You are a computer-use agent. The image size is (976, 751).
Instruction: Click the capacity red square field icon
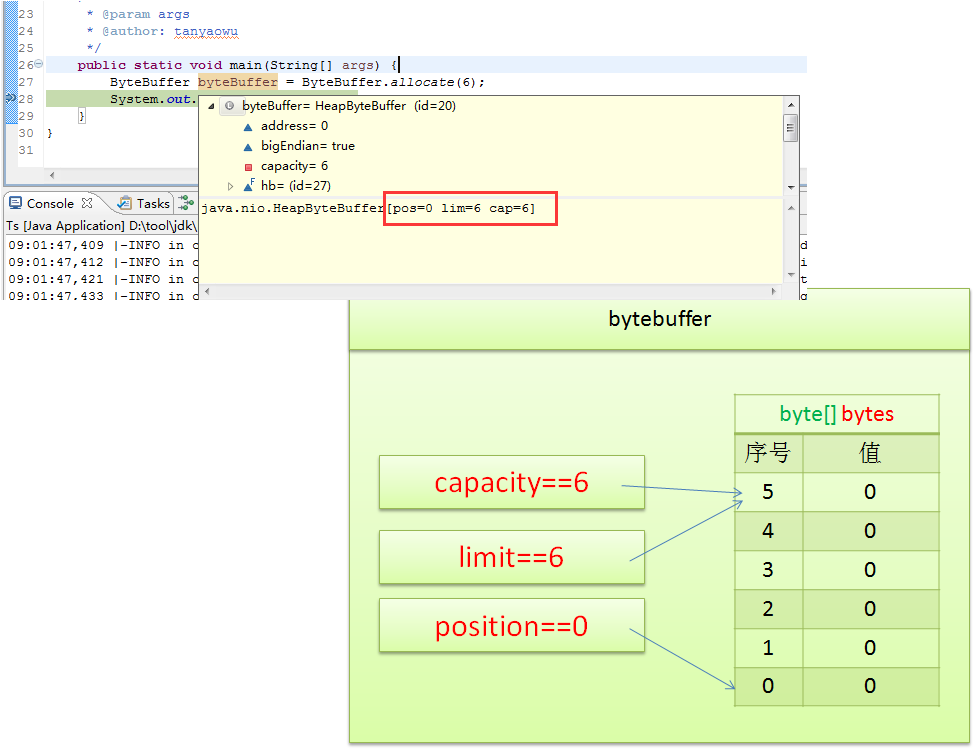[x=248, y=167]
